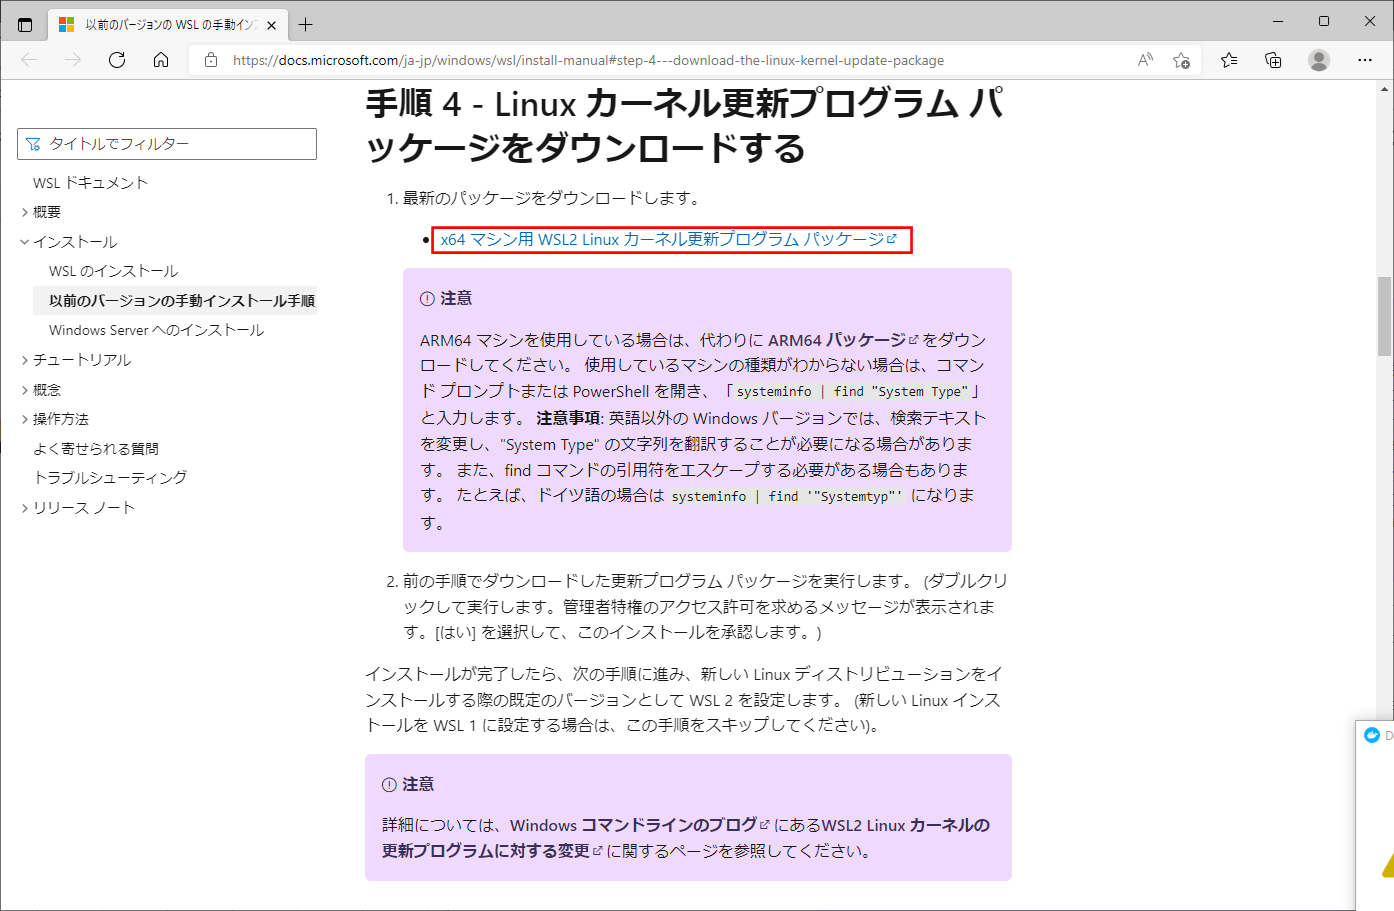This screenshot has height=911, width=1394.
Task: Open the tab actions menu icon
Action: coord(25,24)
